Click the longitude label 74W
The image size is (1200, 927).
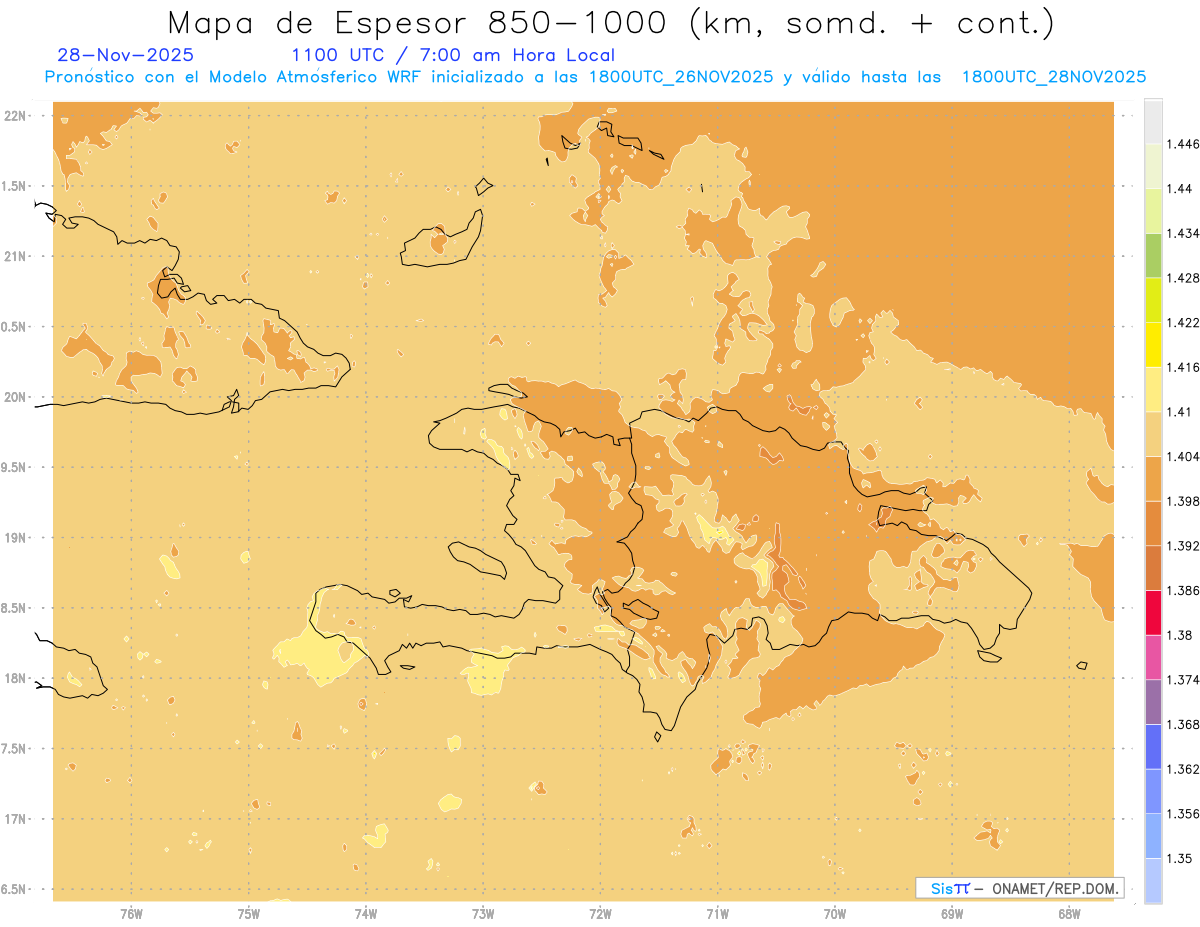click(x=366, y=914)
